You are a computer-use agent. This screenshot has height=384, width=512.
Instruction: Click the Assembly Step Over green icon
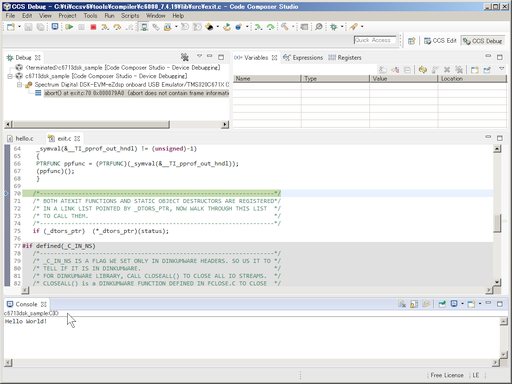[x=270, y=27]
